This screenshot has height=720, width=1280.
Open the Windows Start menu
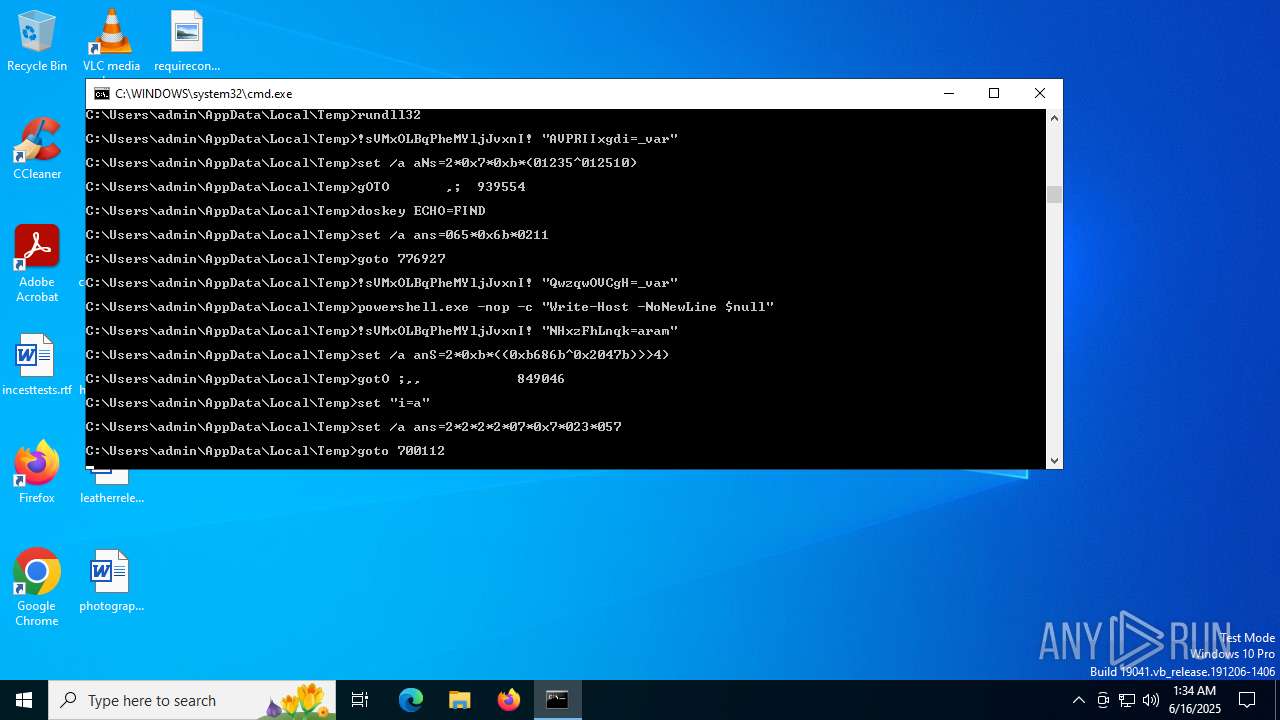coord(24,700)
